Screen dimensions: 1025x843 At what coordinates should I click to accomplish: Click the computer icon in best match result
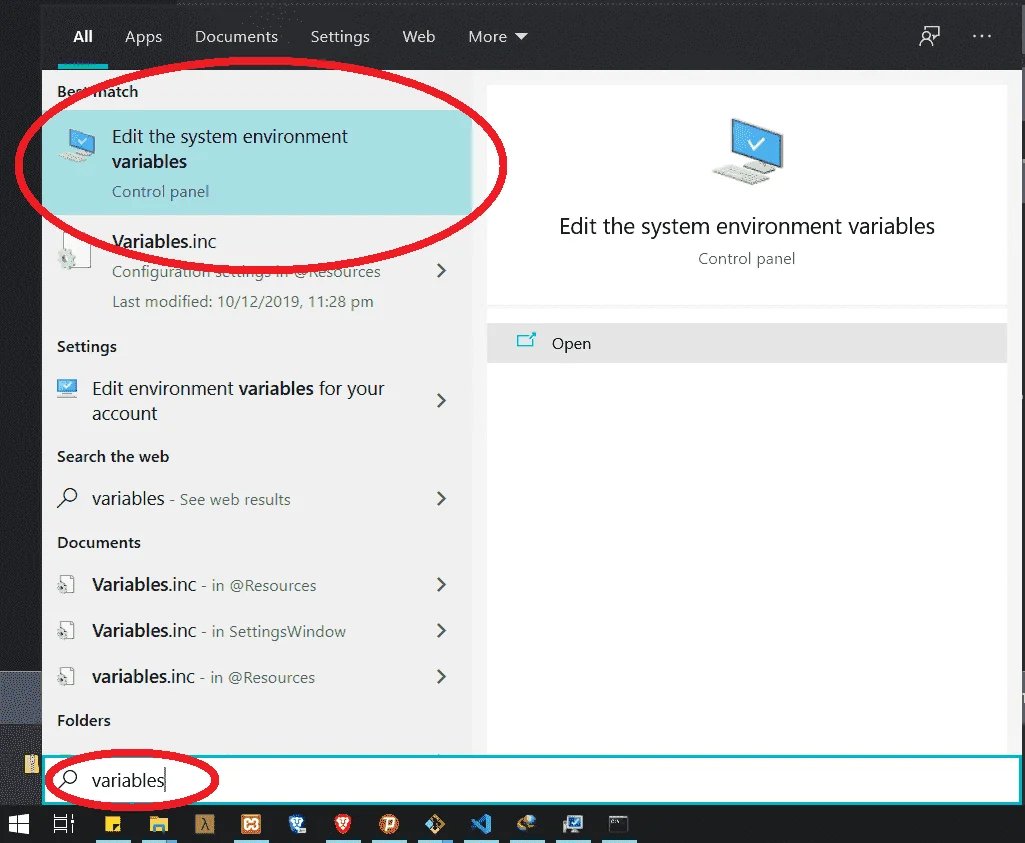tap(78, 145)
